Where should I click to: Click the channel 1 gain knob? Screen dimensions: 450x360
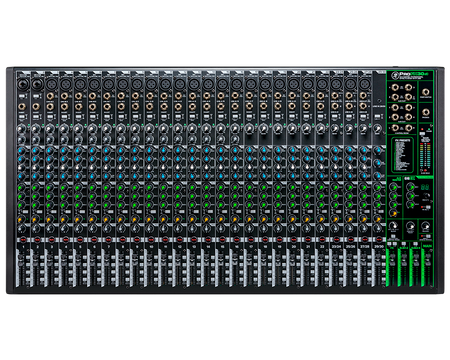(x=21, y=129)
